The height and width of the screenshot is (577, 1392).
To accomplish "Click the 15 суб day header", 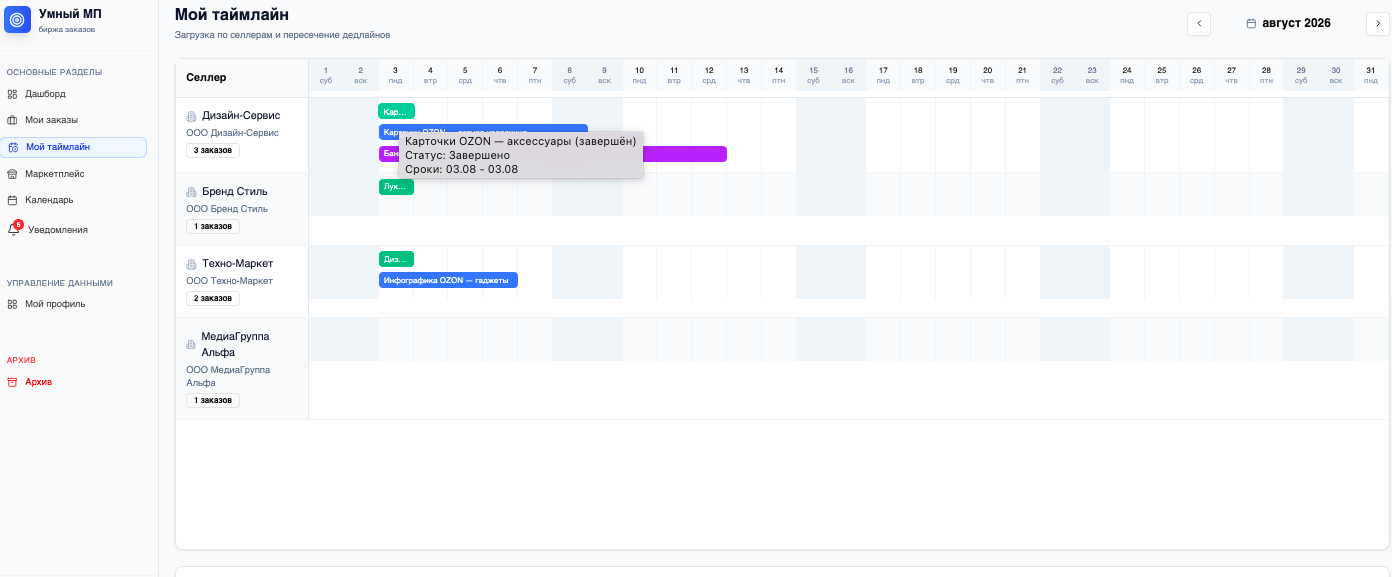I will 813,75.
